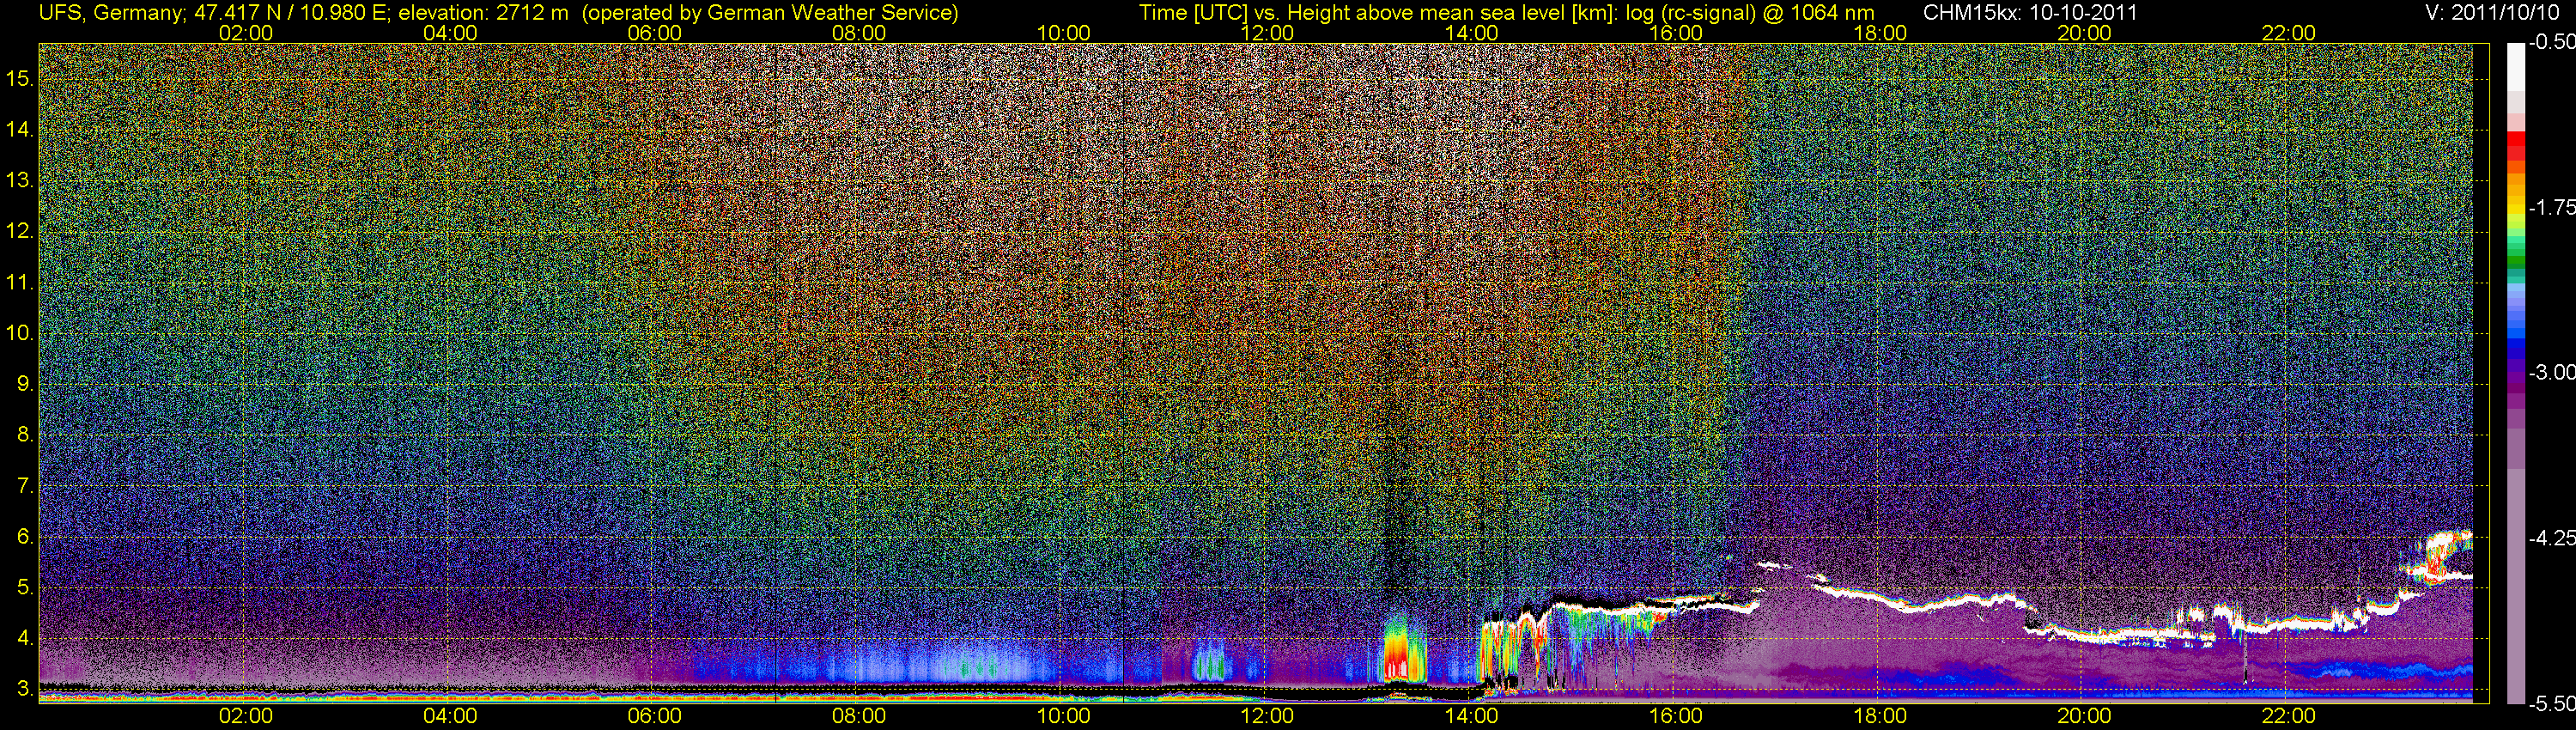Select '(operated by German Weather Service)' text
This screenshot has width=2576, height=730.
pyautogui.click(x=769, y=13)
